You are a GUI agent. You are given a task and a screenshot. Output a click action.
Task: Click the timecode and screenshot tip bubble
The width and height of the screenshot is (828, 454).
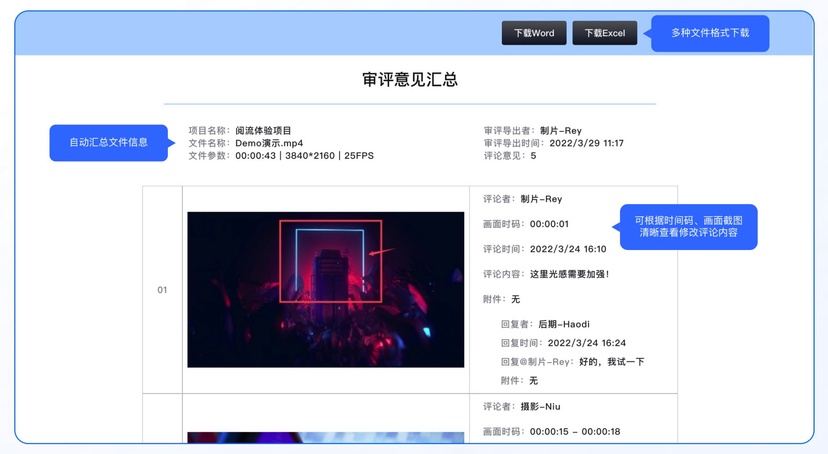[x=688, y=227]
